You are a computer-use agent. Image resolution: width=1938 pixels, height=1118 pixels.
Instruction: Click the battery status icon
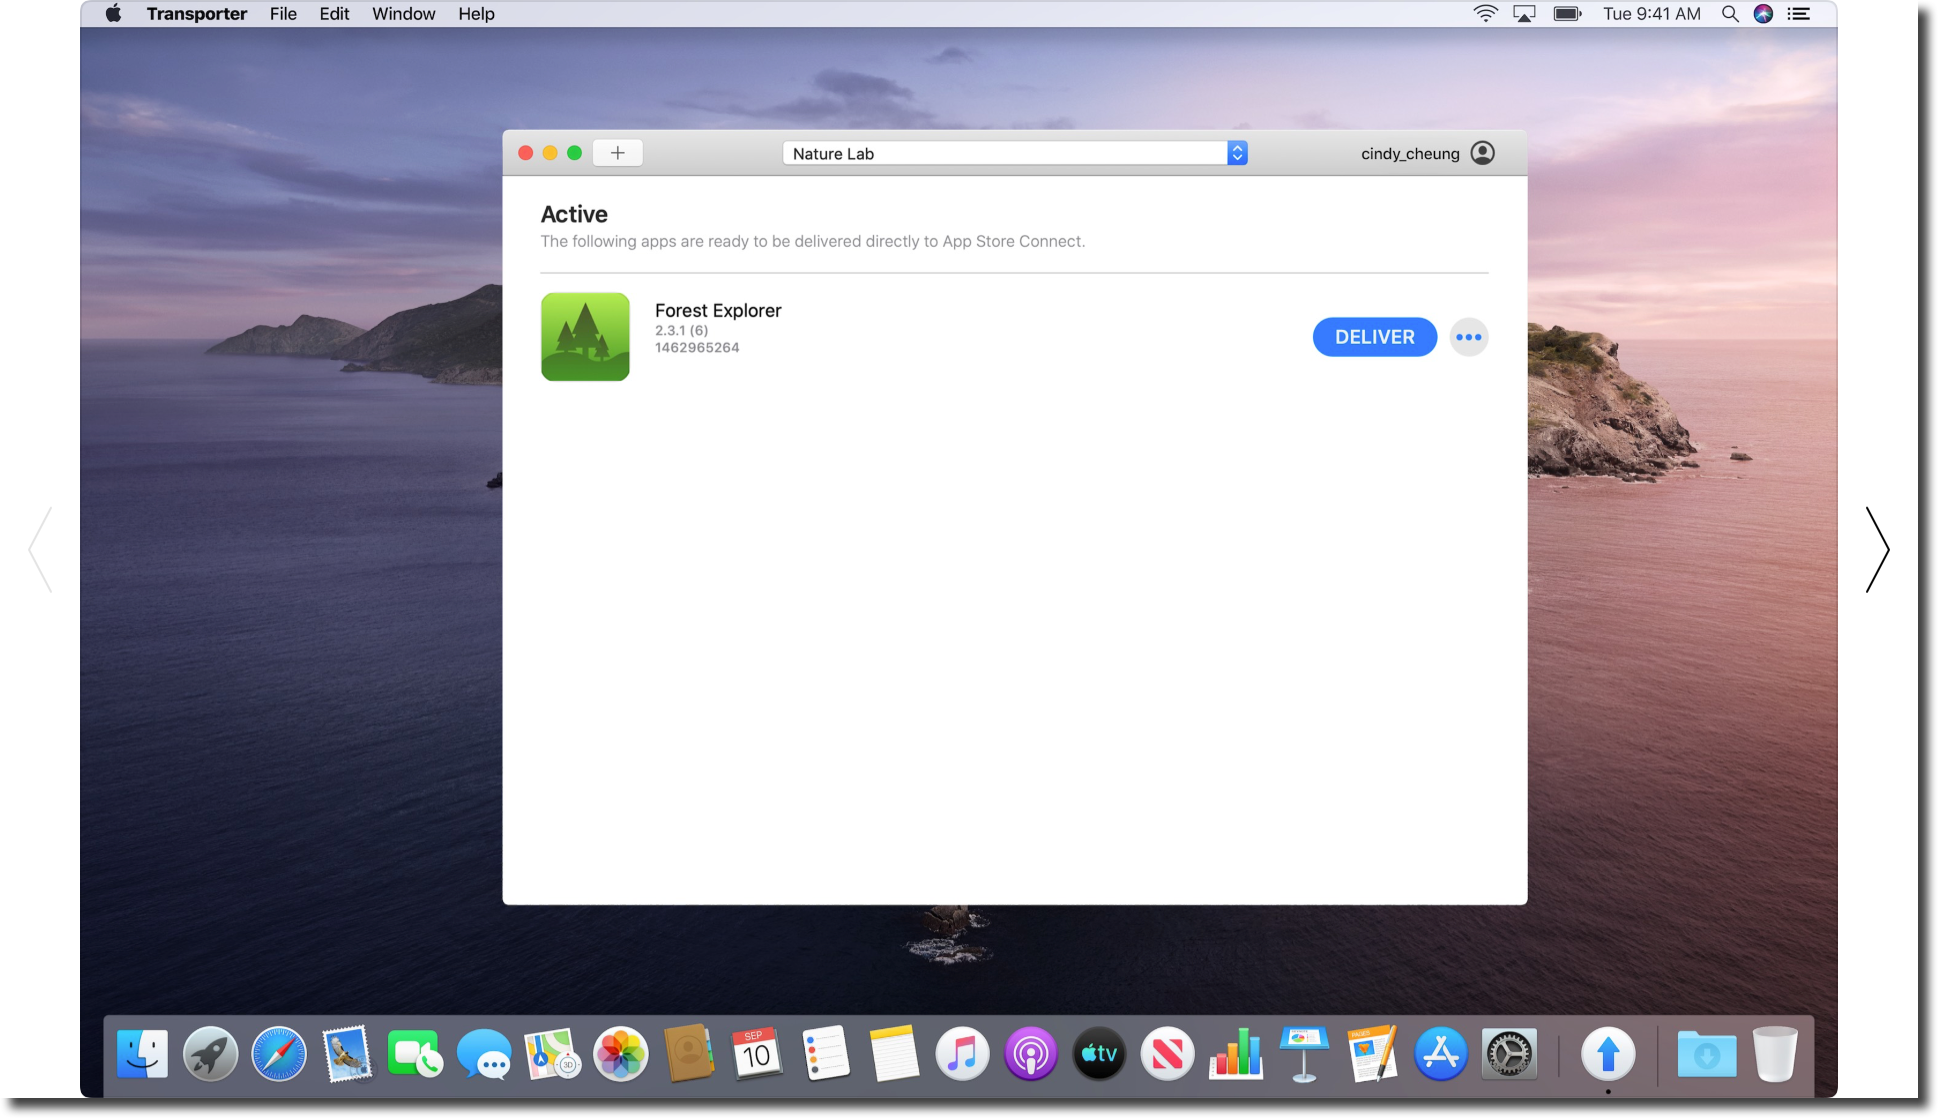click(x=1567, y=14)
